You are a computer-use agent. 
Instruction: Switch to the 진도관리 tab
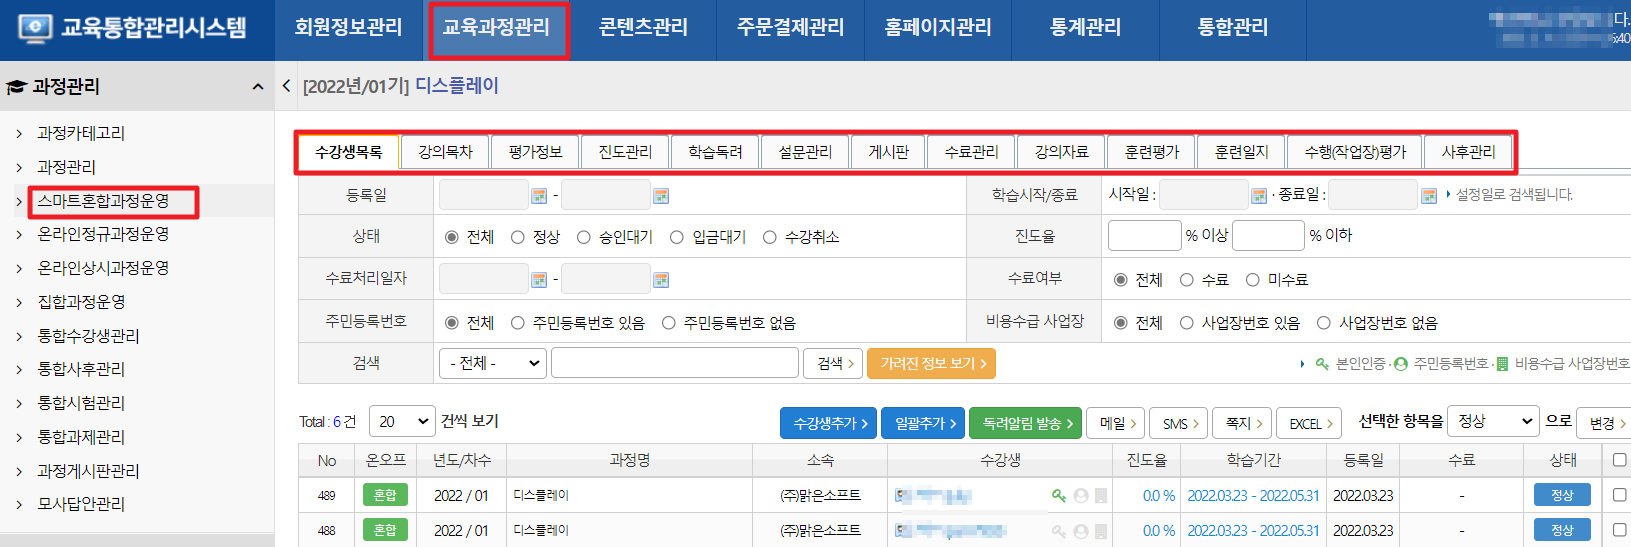click(x=625, y=152)
